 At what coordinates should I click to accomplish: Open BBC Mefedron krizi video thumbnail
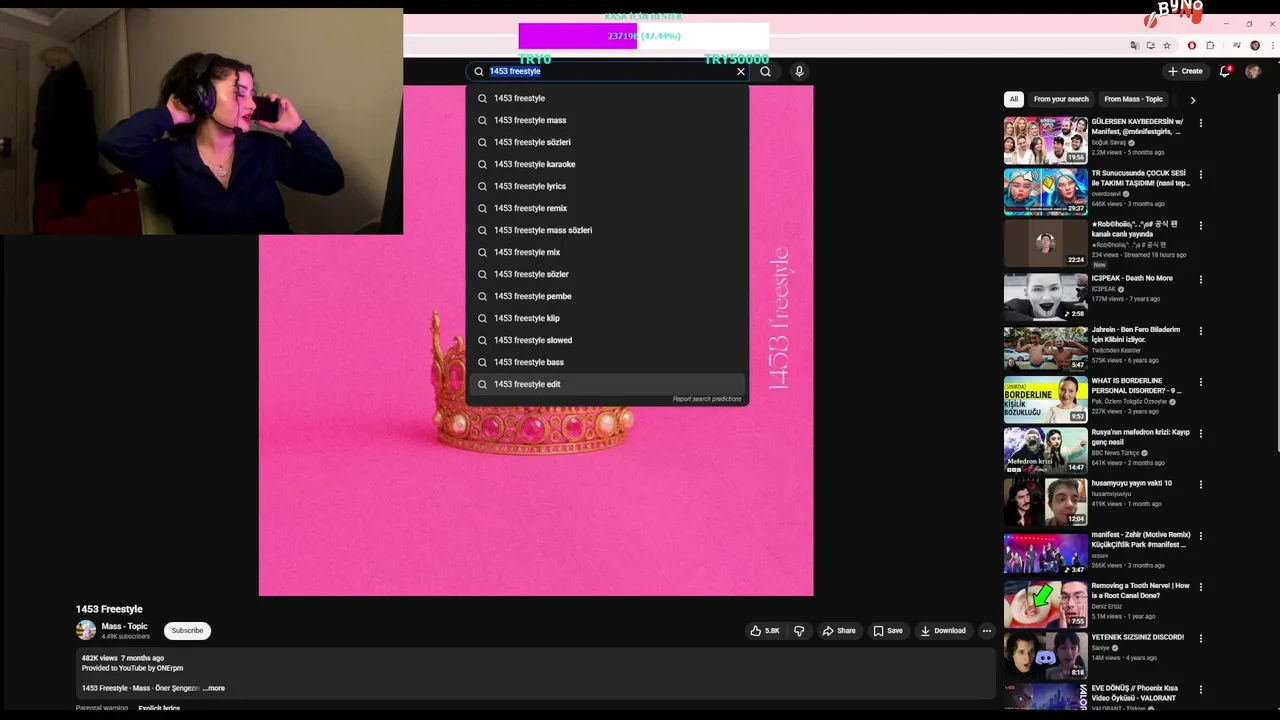[x=1045, y=450]
